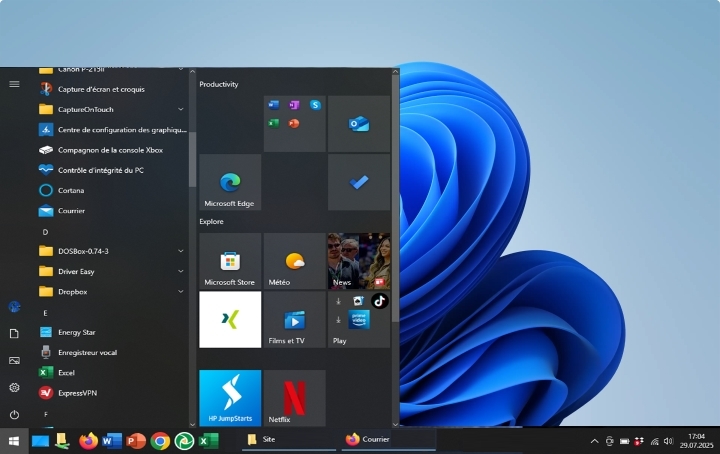Expand the CaptureOnTouch folder
Viewport: 720px width, 454px height.
pos(181,109)
